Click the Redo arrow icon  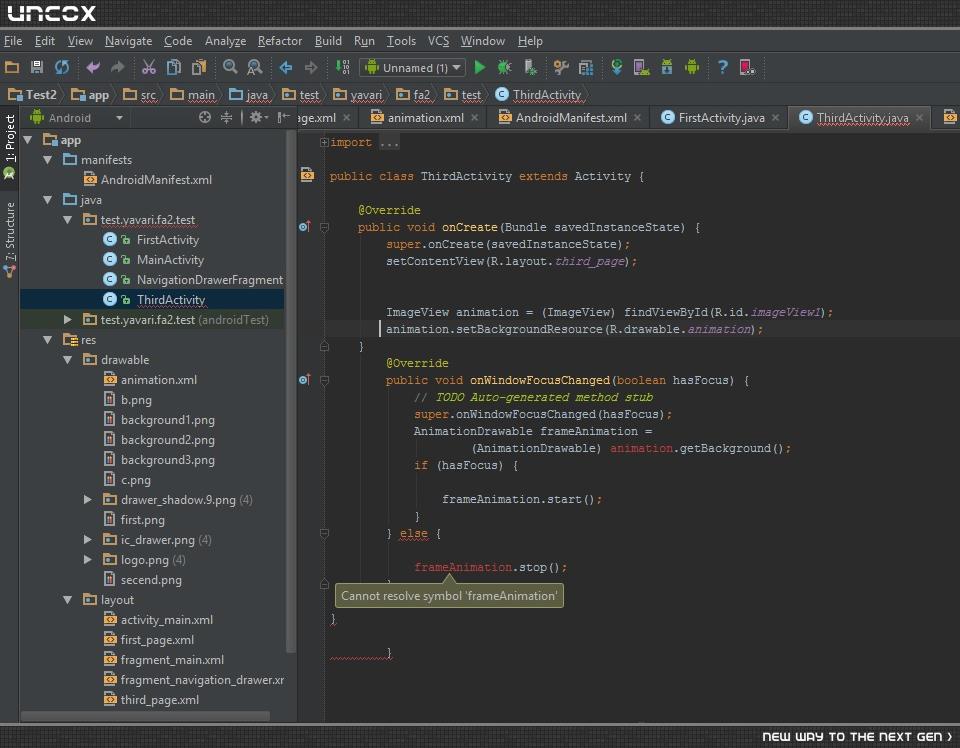tap(118, 67)
